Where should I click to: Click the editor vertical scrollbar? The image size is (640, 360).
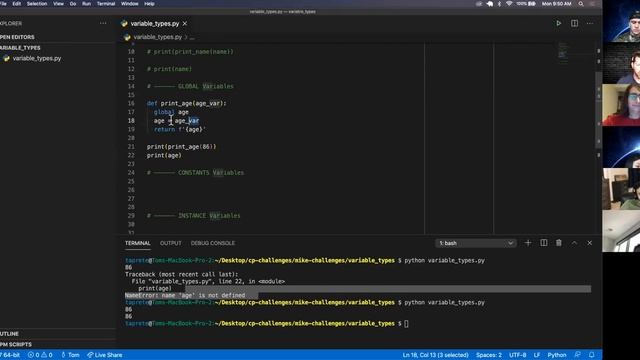(x=598, y=110)
